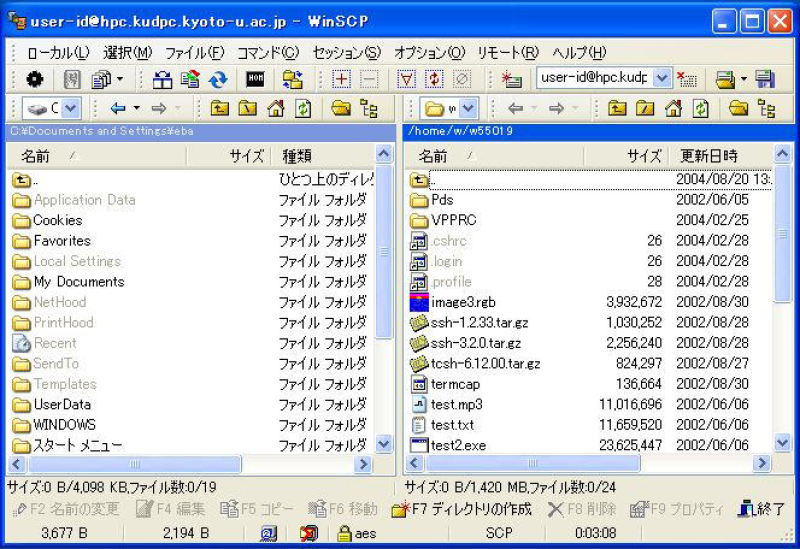Select remote file termcap
The width and height of the screenshot is (800, 549).
pyautogui.click(x=455, y=384)
